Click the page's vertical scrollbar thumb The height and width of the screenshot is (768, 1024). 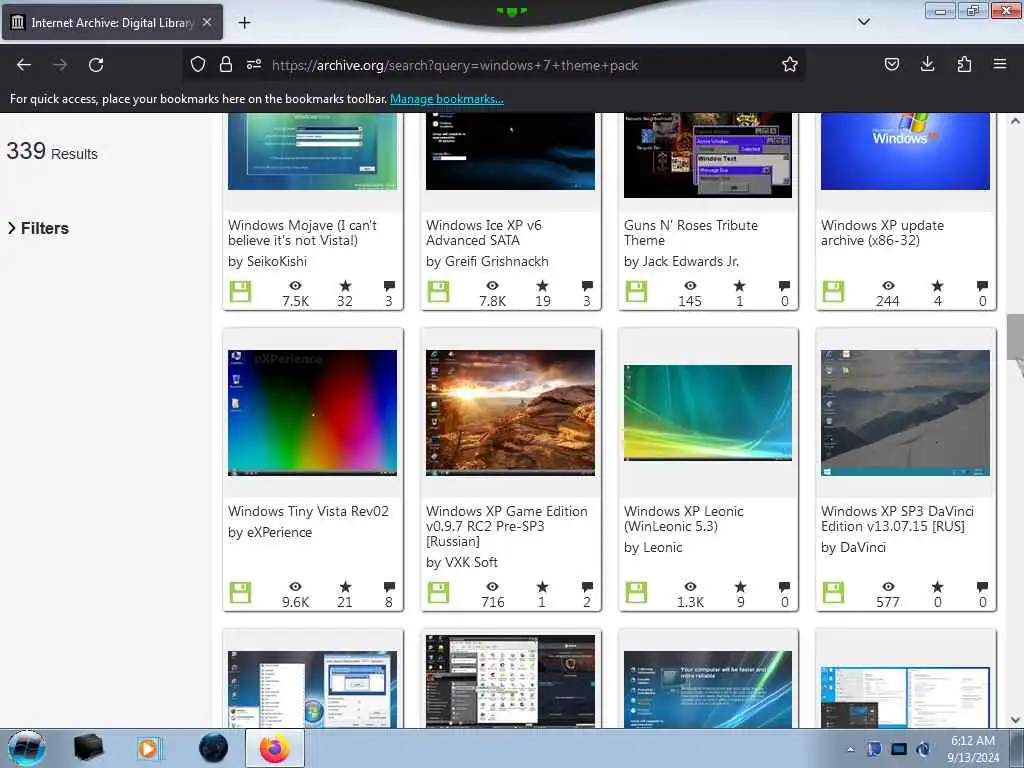pyautogui.click(x=1015, y=337)
